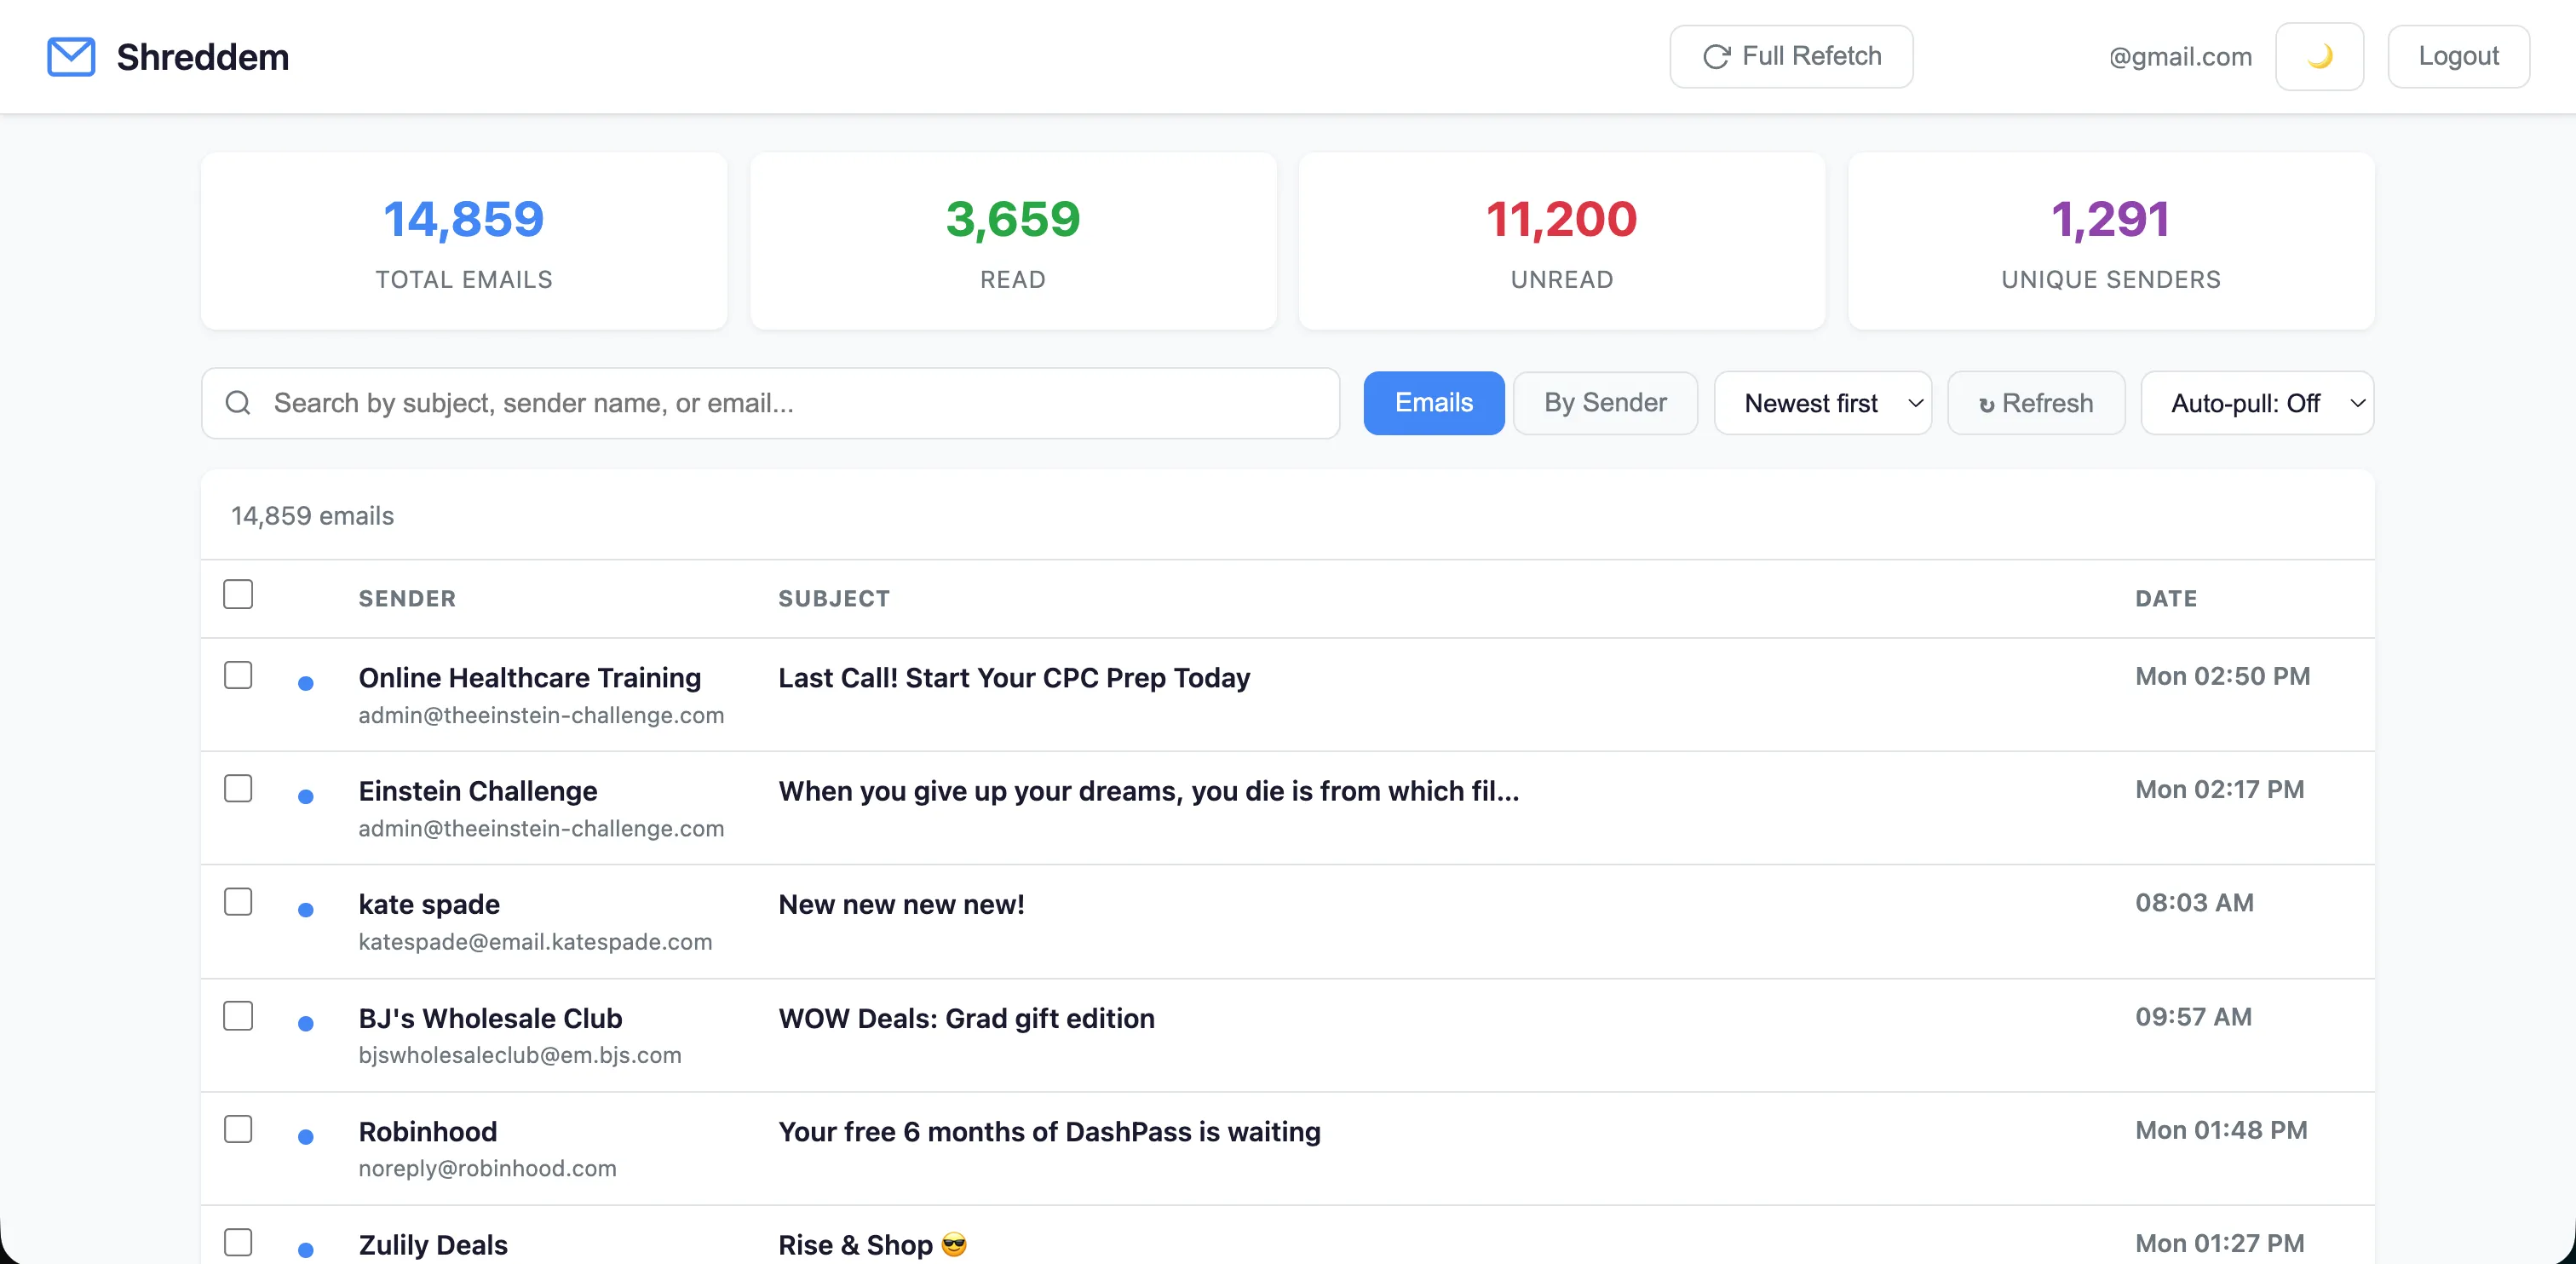Click the Shreddem app title
This screenshot has width=2576, height=1264.
coord(202,57)
